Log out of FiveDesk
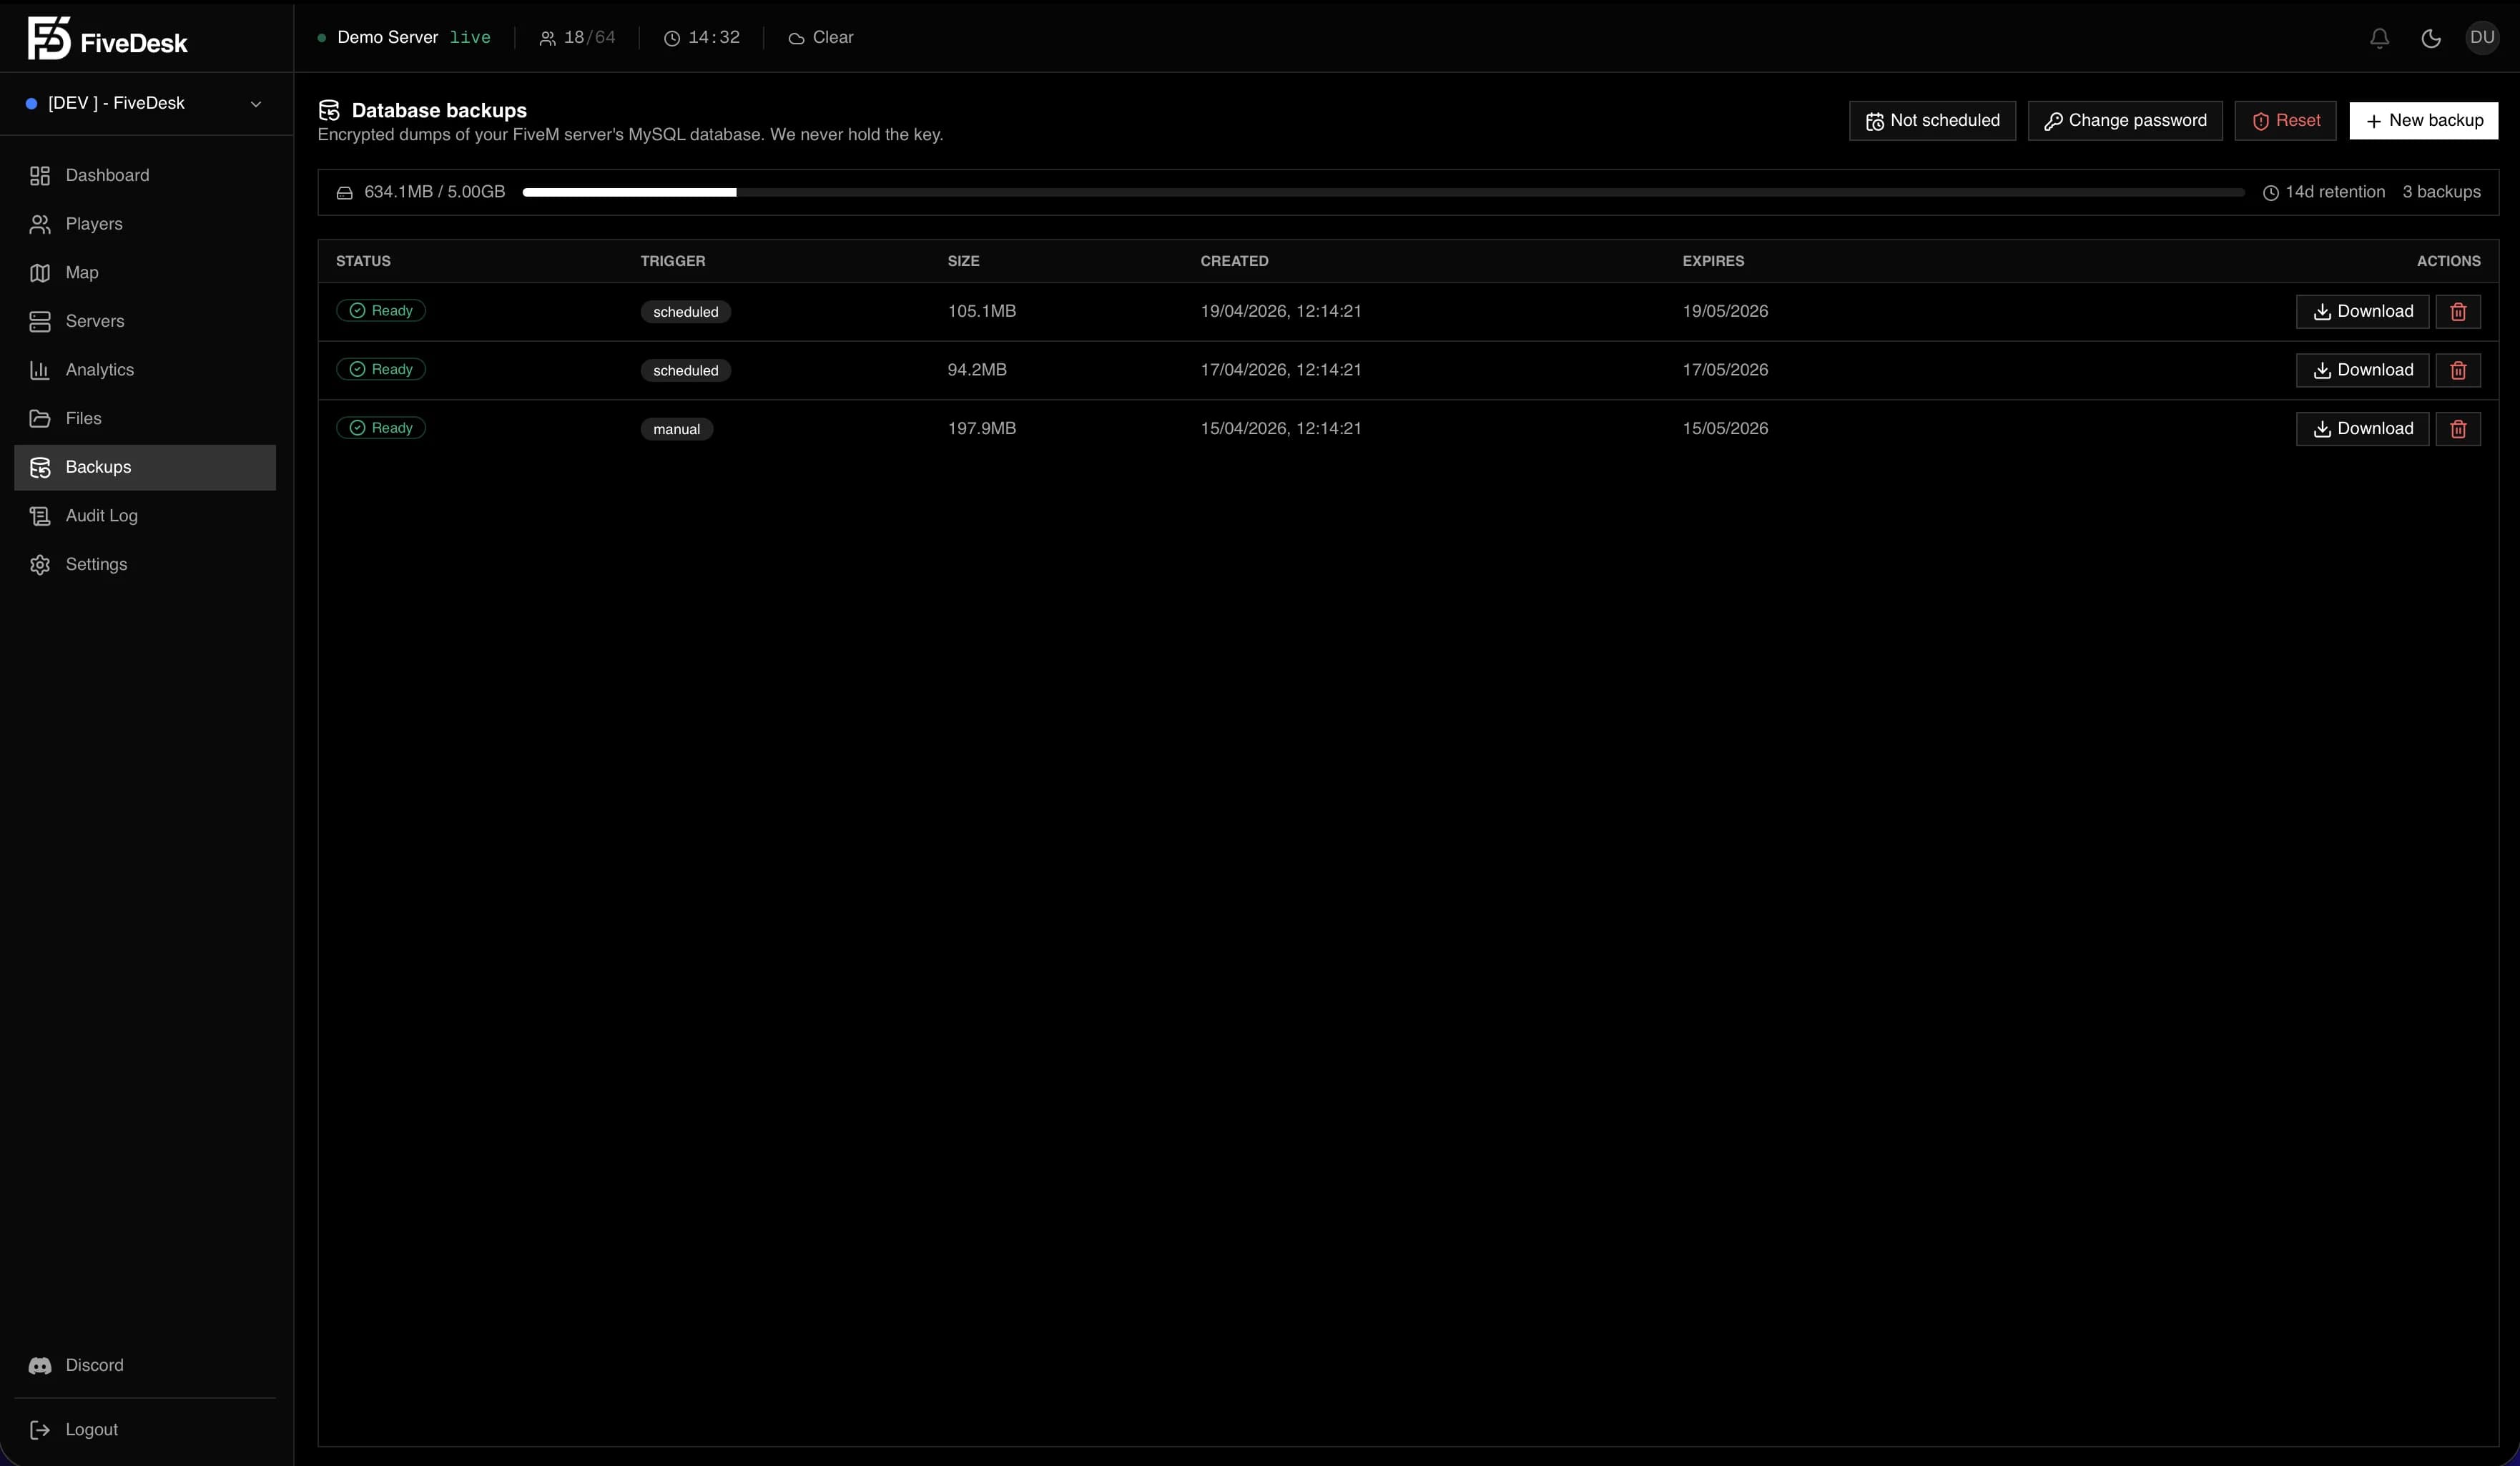 tap(145, 1430)
